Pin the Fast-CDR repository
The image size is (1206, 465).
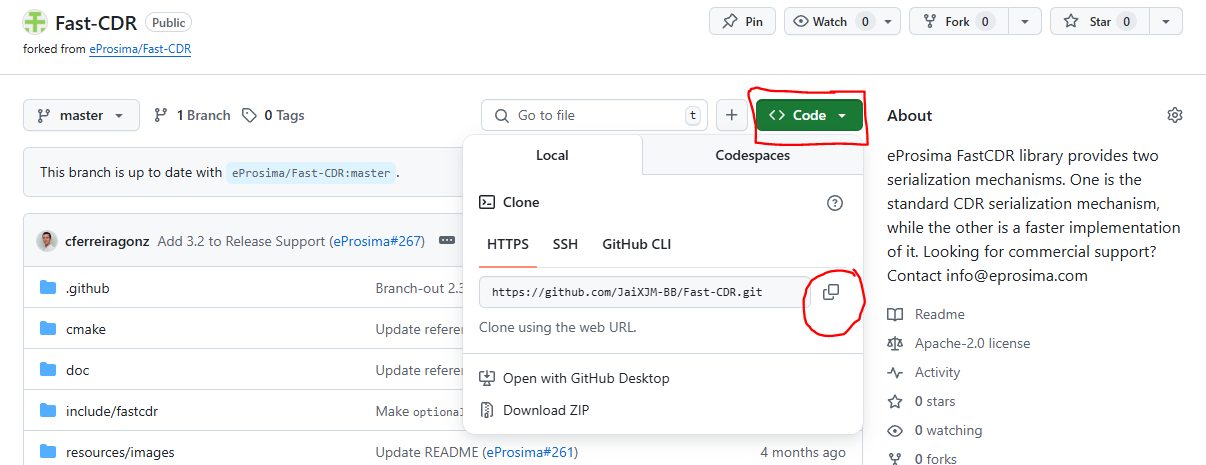click(x=742, y=21)
